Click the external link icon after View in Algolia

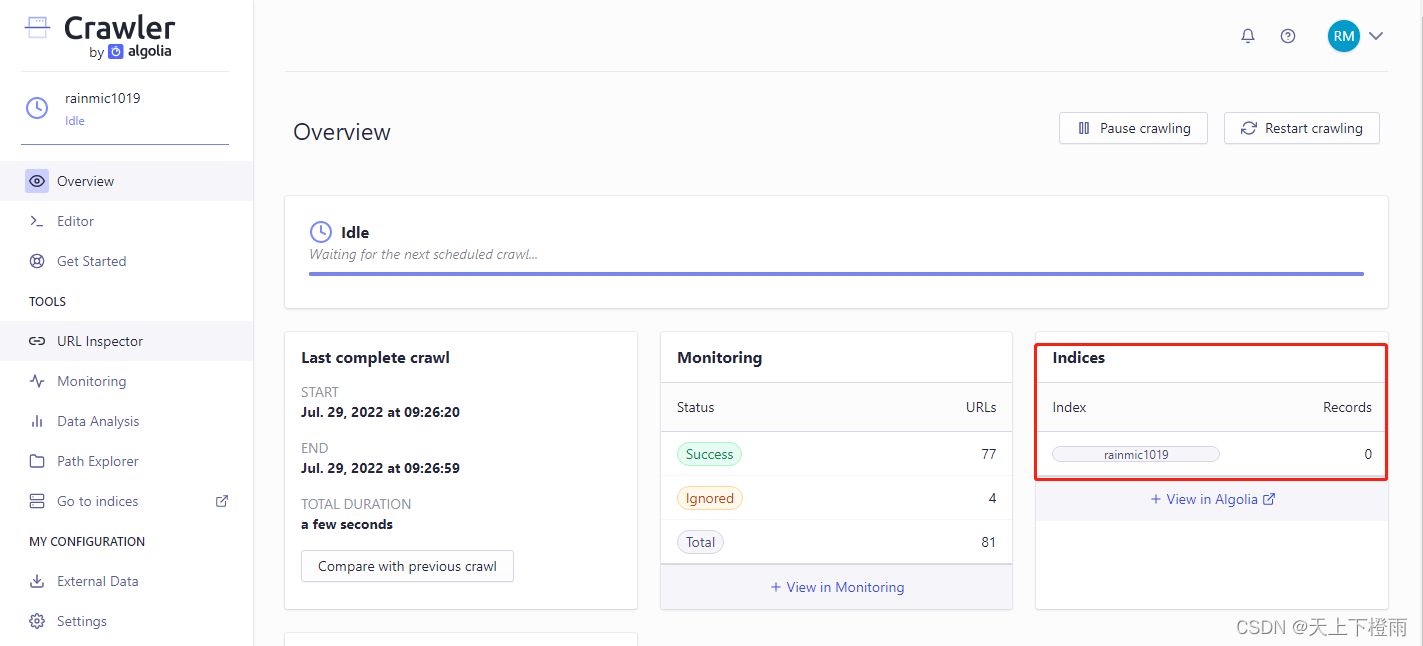click(x=1269, y=499)
